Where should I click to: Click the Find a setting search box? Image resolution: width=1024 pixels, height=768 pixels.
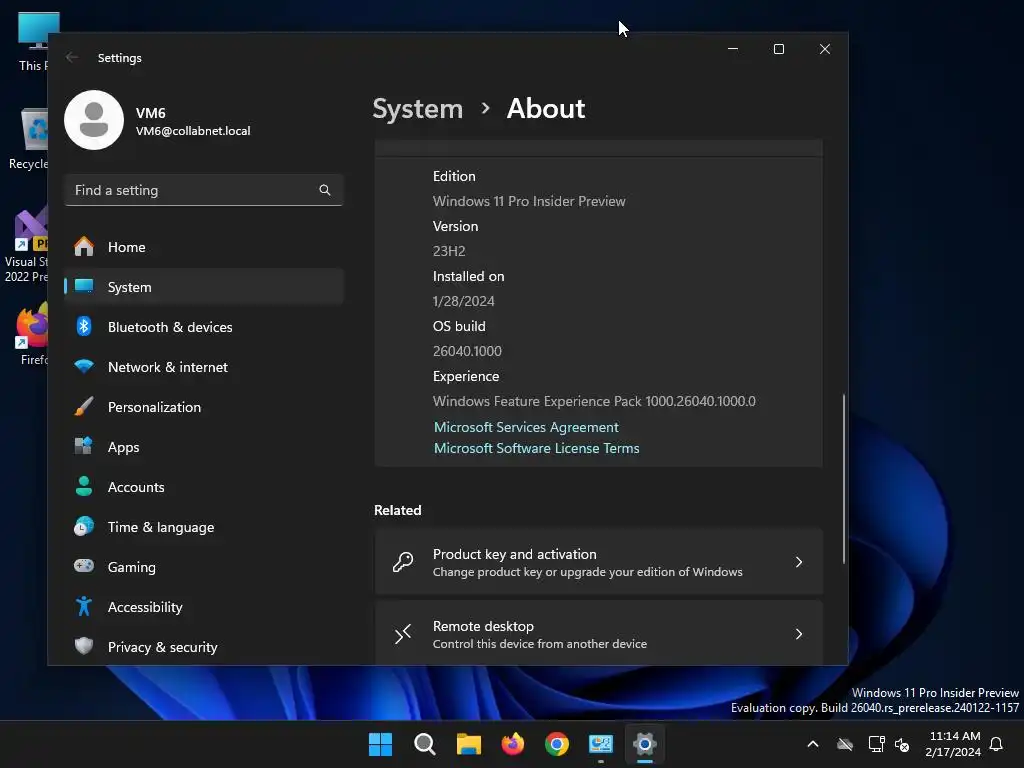[x=204, y=190]
